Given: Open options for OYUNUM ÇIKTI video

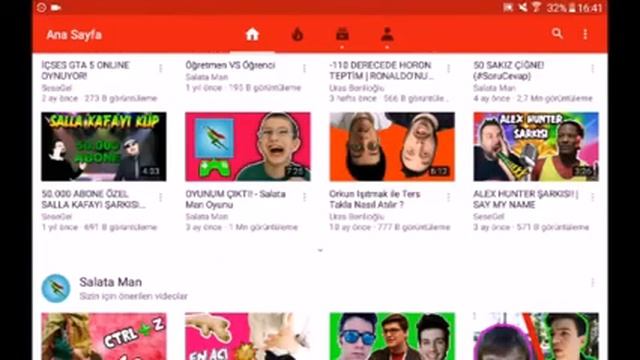Looking at the screenshot, I should [x=304, y=197].
